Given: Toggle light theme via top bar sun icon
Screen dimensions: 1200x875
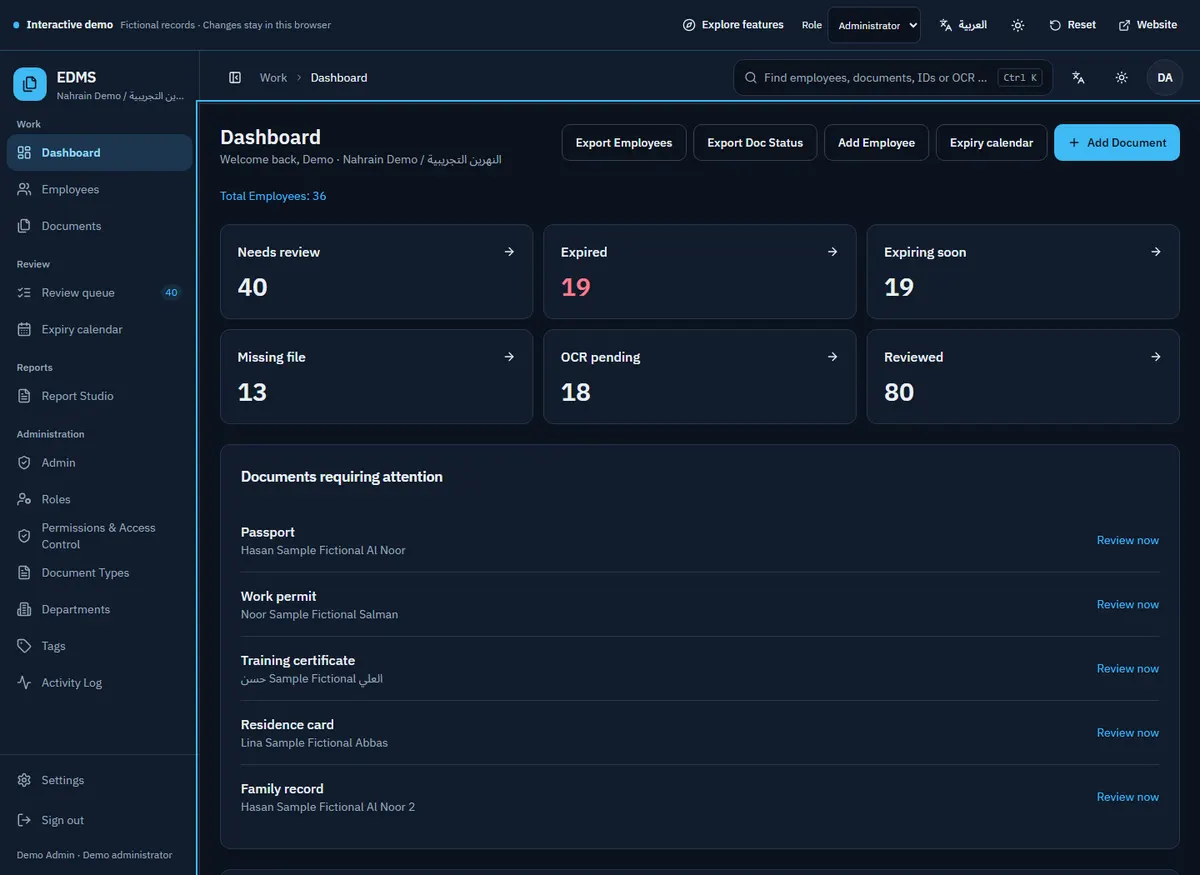Looking at the screenshot, I should tap(1018, 25).
